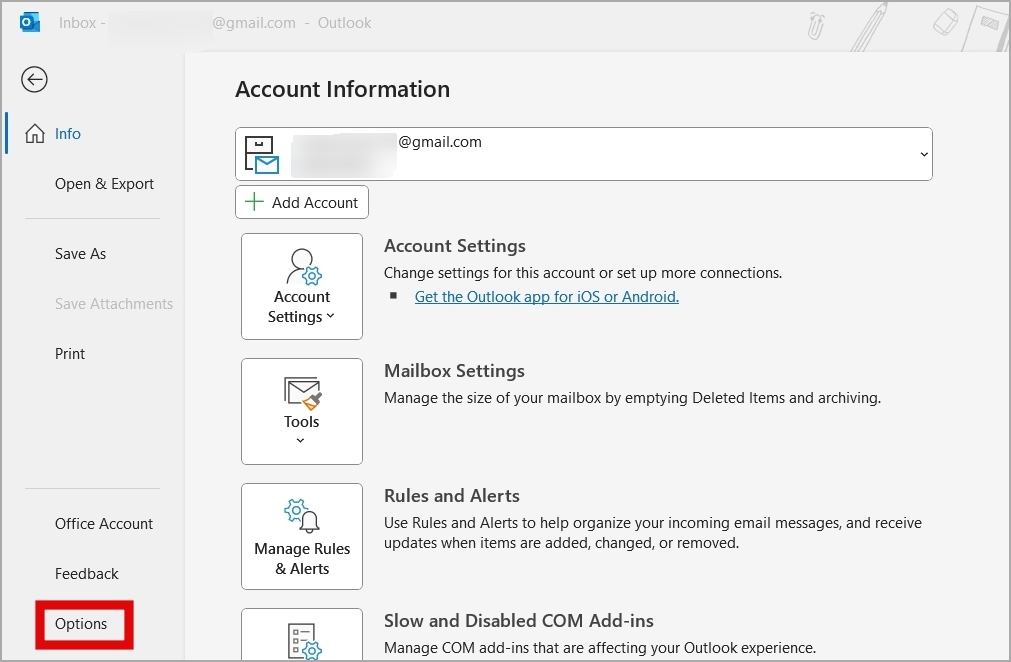The width and height of the screenshot is (1011, 662).
Task: Click the Add Account button
Action: [302, 202]
